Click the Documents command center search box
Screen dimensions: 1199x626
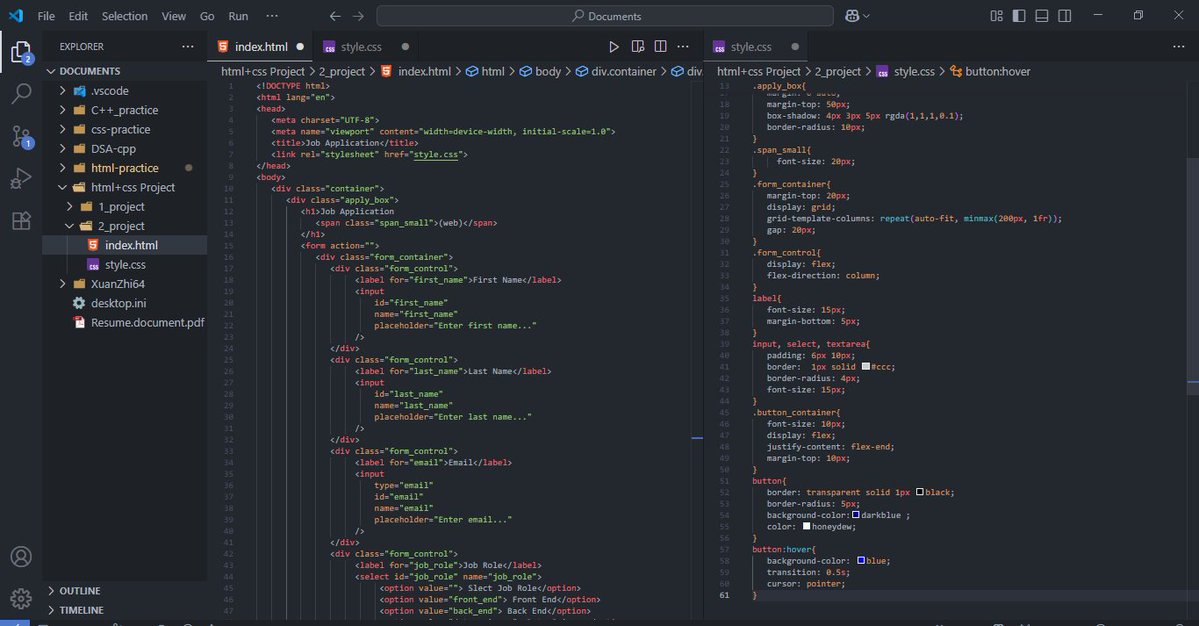pyautogui.click(x=605, y=16)
